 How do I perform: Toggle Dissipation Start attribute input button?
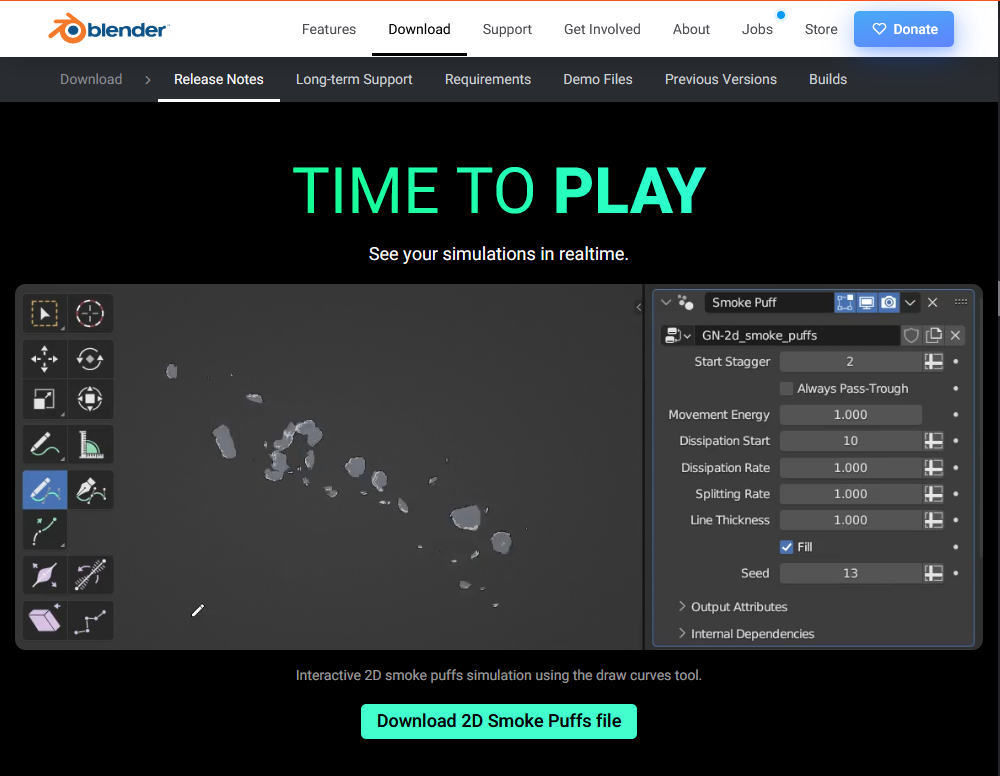pos(934,441)
